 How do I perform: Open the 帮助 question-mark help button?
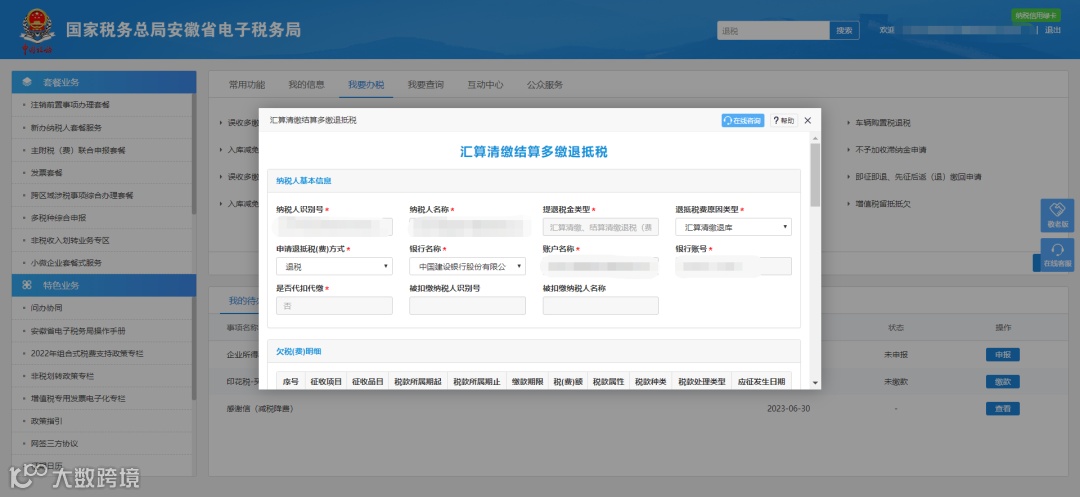784,120
